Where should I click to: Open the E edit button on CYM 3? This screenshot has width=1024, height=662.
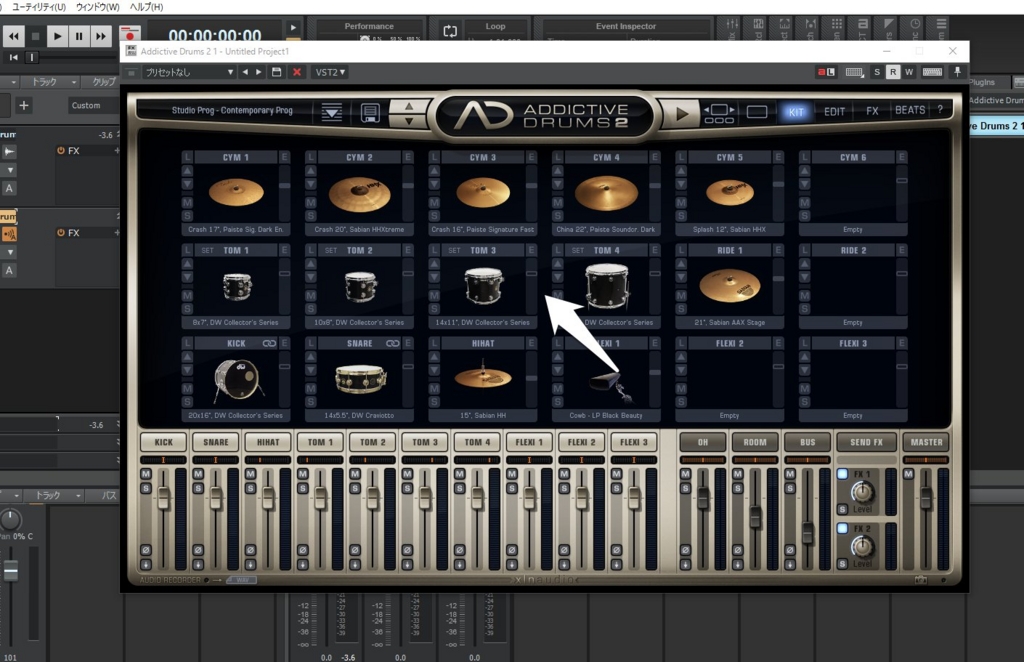click(x=532, y=157)
